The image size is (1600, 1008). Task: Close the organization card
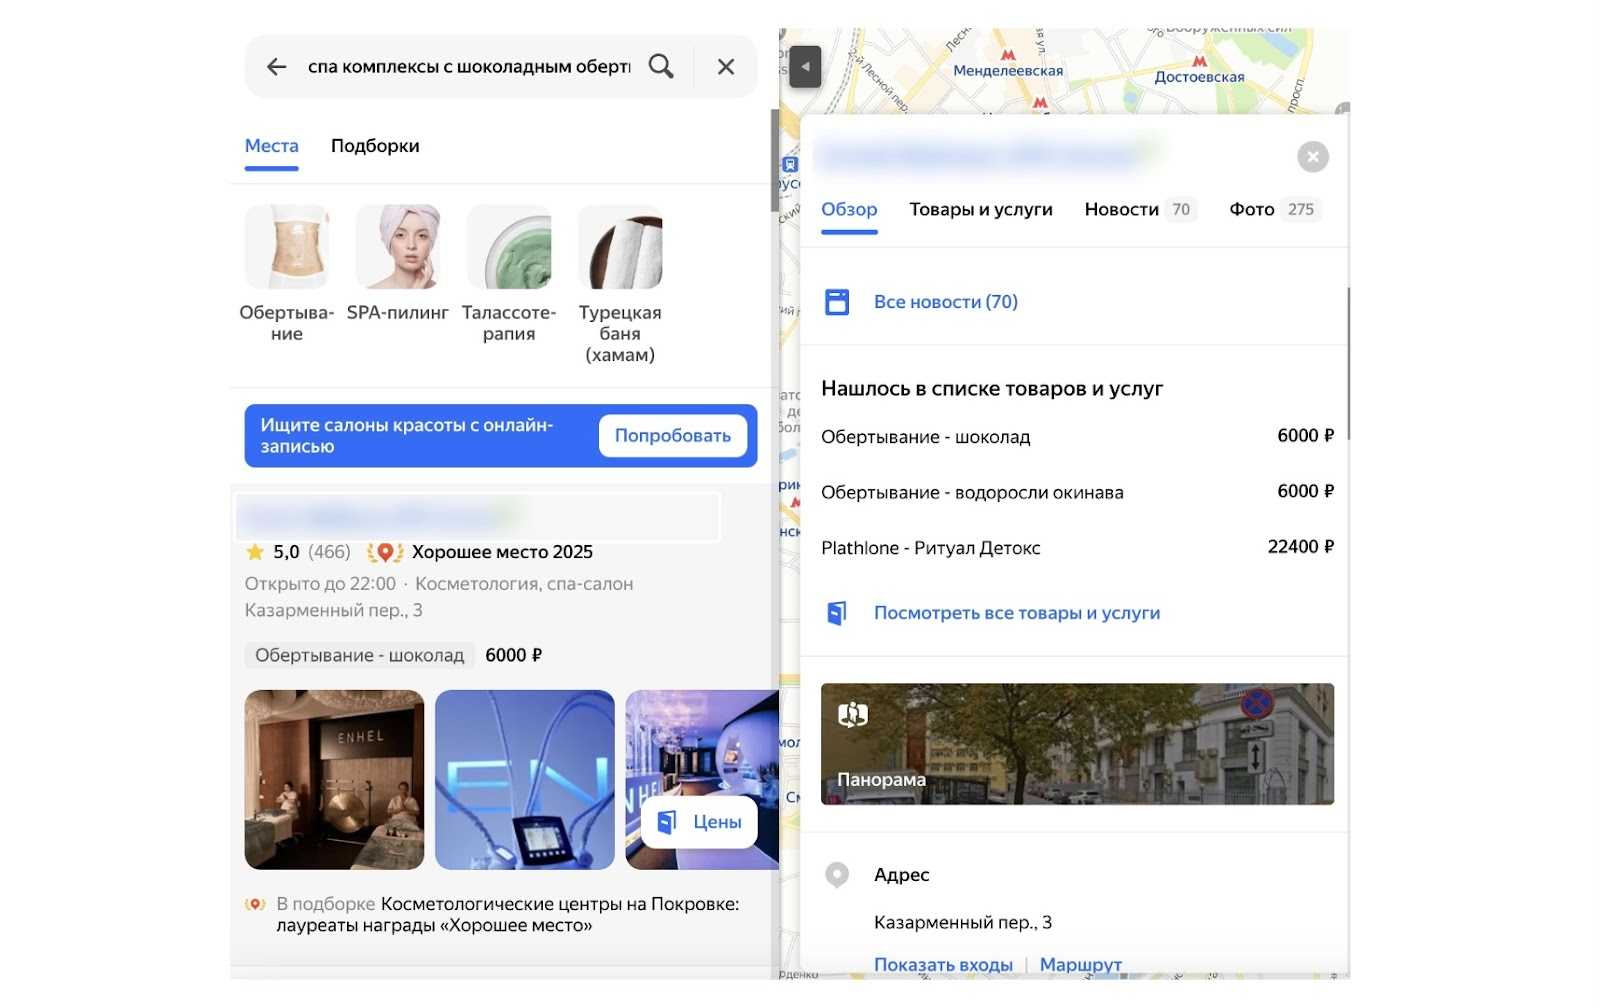[x=1313, y=157]
